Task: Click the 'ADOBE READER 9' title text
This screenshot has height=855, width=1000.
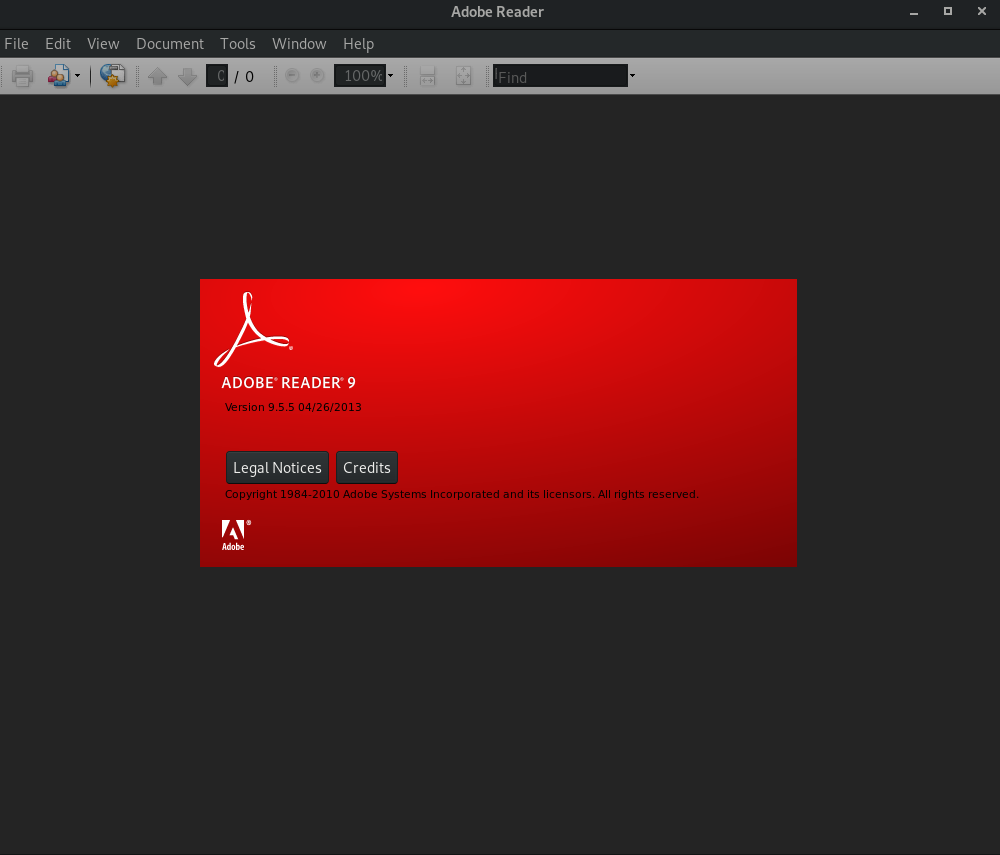Action: [x=288, y=383]
